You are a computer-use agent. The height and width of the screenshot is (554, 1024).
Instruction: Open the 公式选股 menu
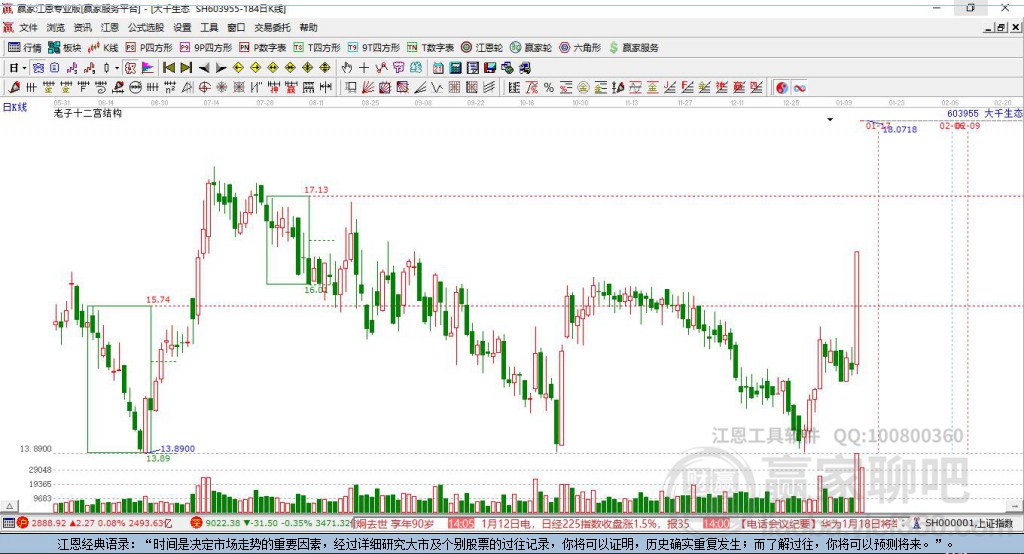(146, 27)
